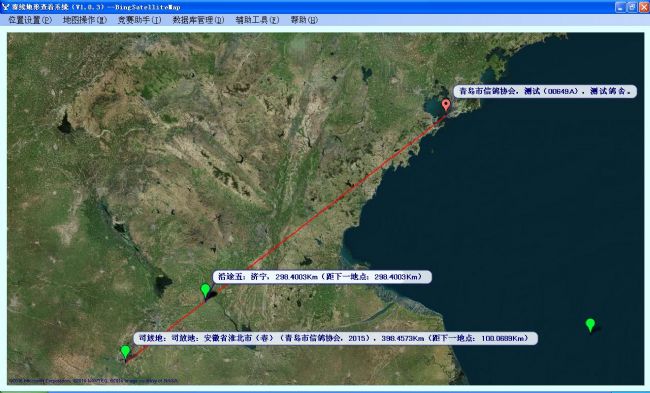
Task: Open the 竞赛助手(I) menu
Action: [x=139, y=20]
